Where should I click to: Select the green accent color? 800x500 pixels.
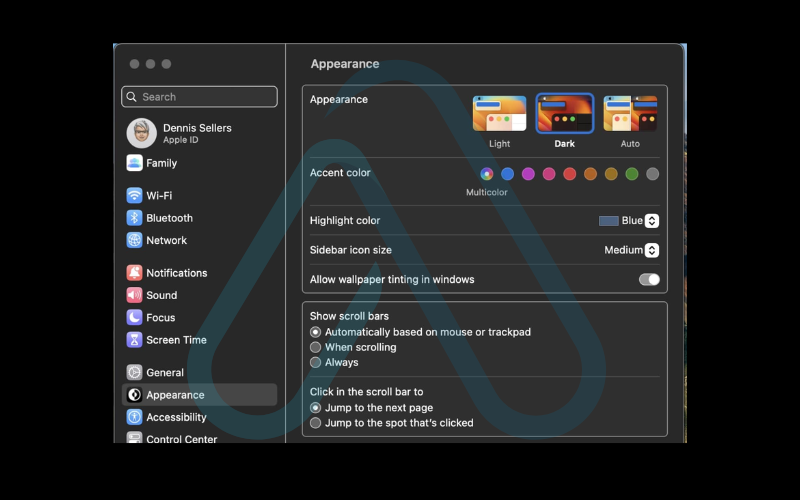[632, 174]
